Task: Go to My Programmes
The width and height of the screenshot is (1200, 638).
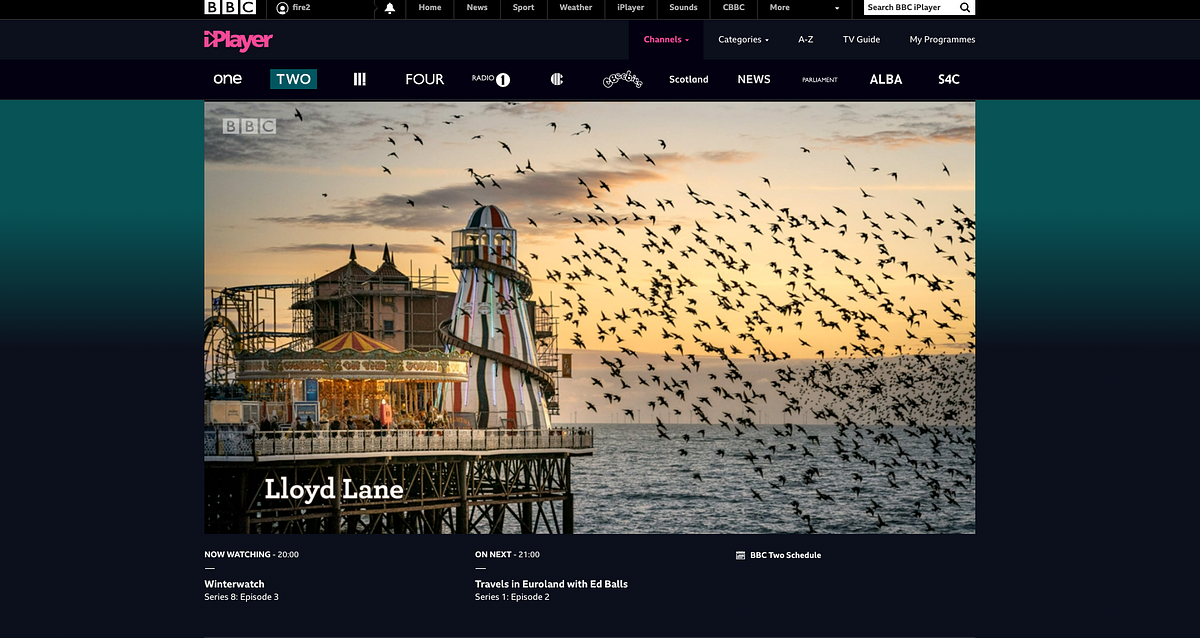Action: coord(942,40)
